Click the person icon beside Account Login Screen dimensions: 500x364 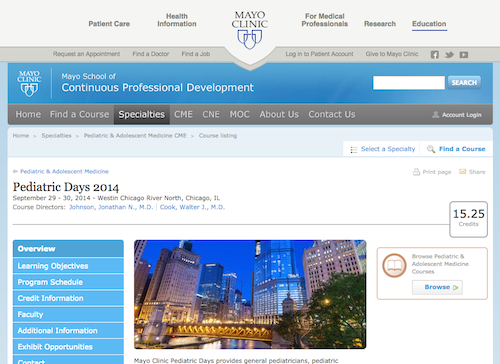435,115
